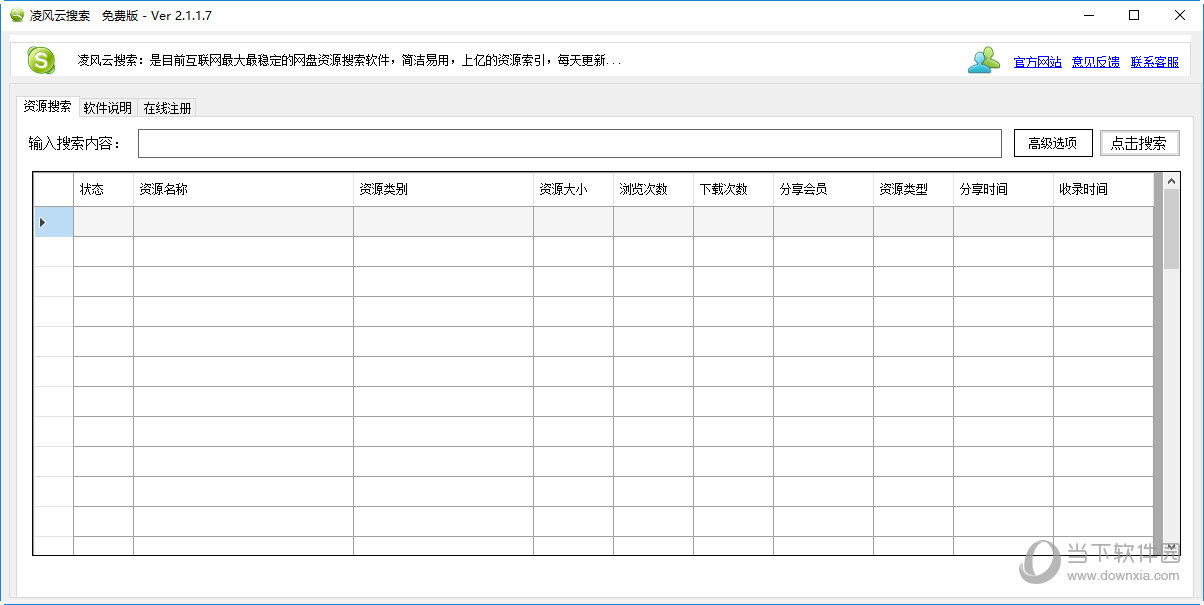Sort by the 资源大小 column header
This screenshot has height=605, width=1204.
573,189
